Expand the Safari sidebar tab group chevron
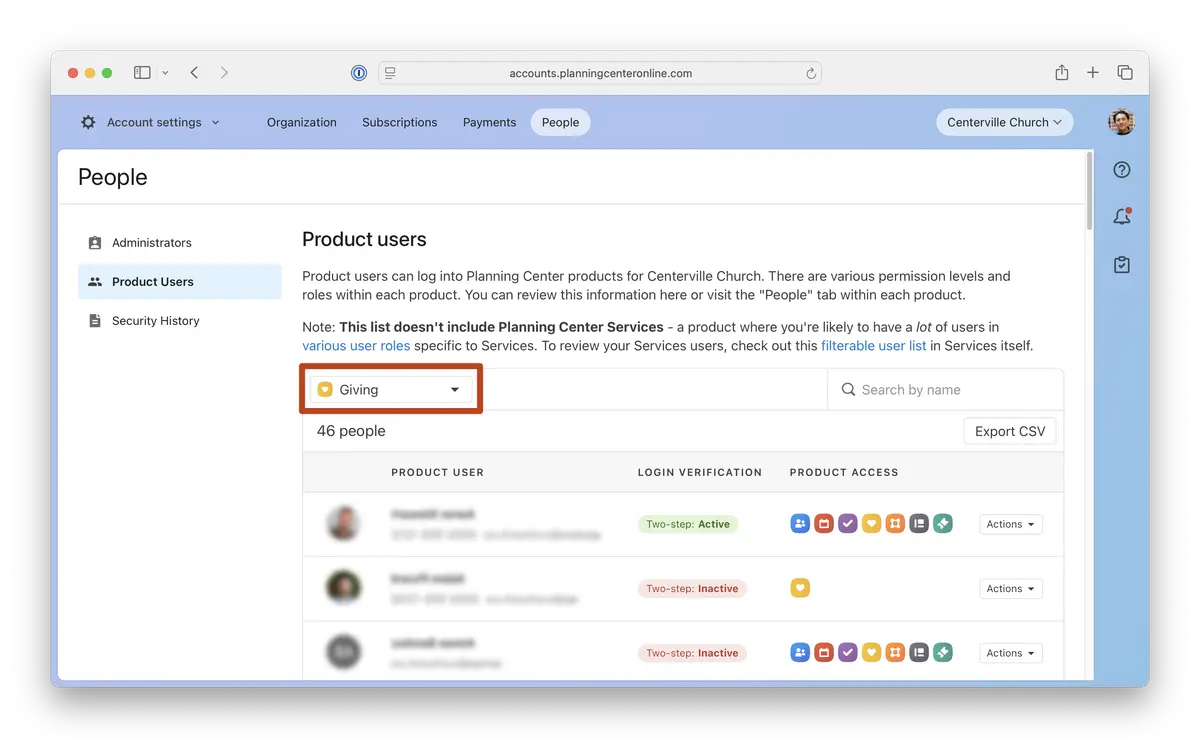Screen dimensions: 1200x738 click(165, 73)
